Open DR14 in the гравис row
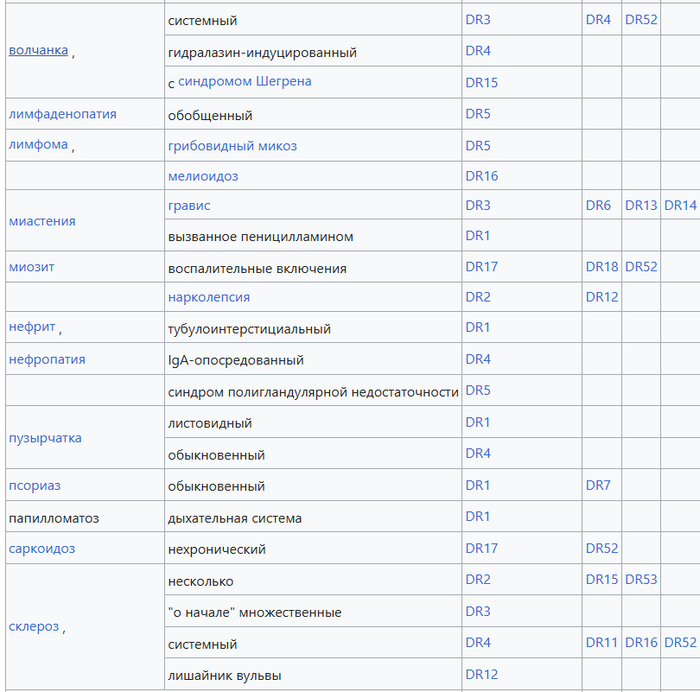The width and height of the screenshot is (700, 692). pyautogui.click(x=680, y=205)
